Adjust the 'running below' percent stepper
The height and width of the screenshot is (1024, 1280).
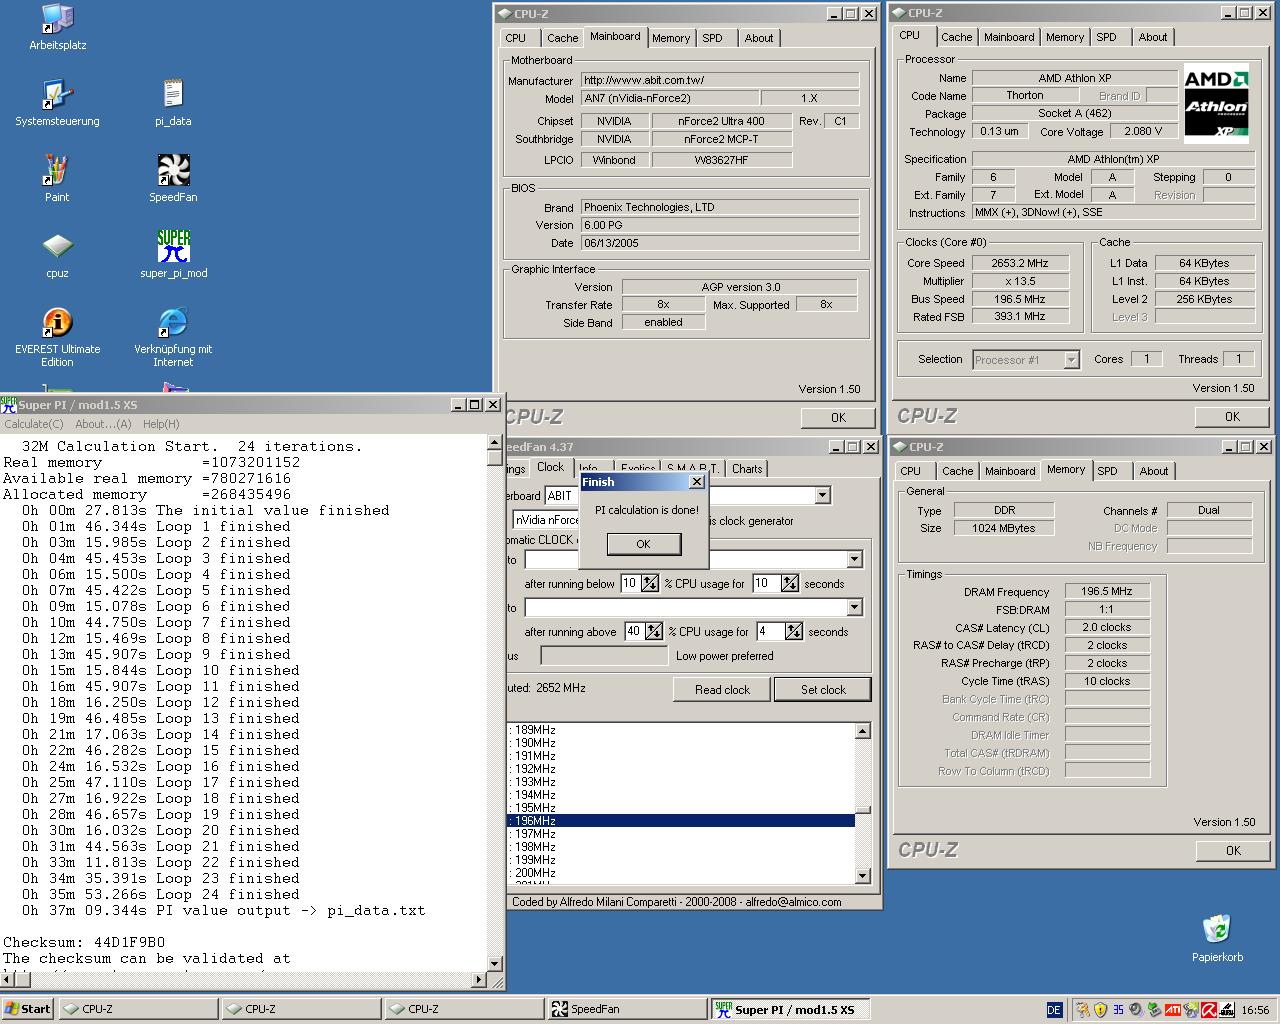650,584
